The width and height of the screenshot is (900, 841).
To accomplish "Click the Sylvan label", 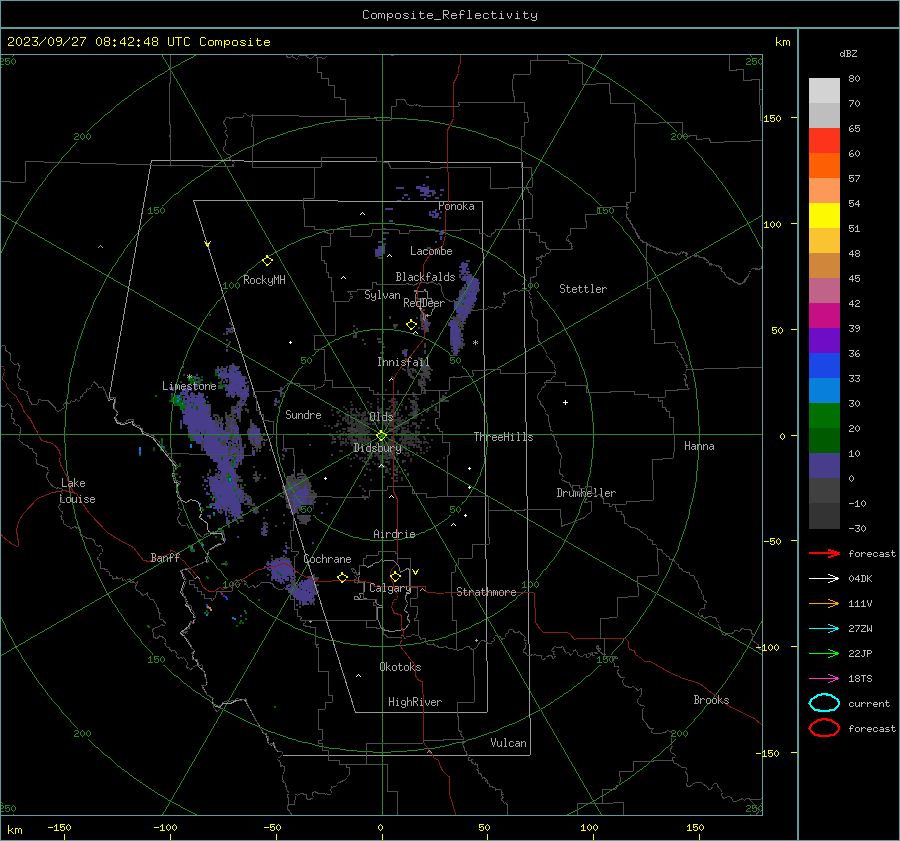I will click(x=382, y=295).
